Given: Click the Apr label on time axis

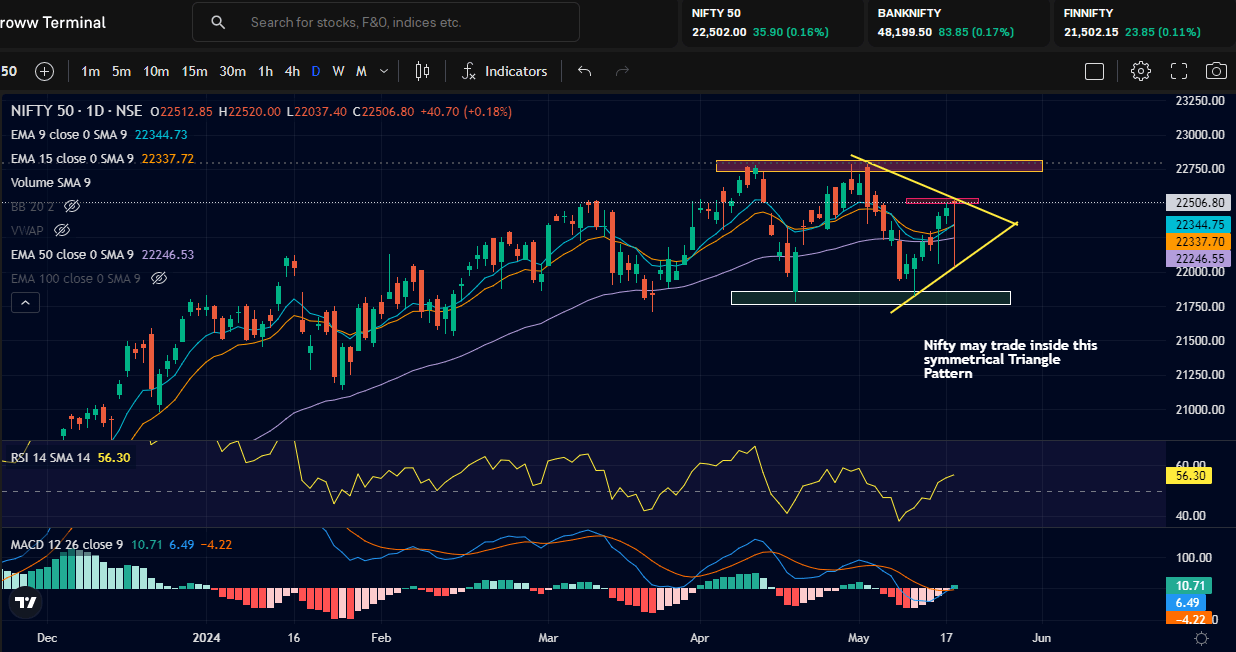Looking at the screenshot, I should (700, 636).
